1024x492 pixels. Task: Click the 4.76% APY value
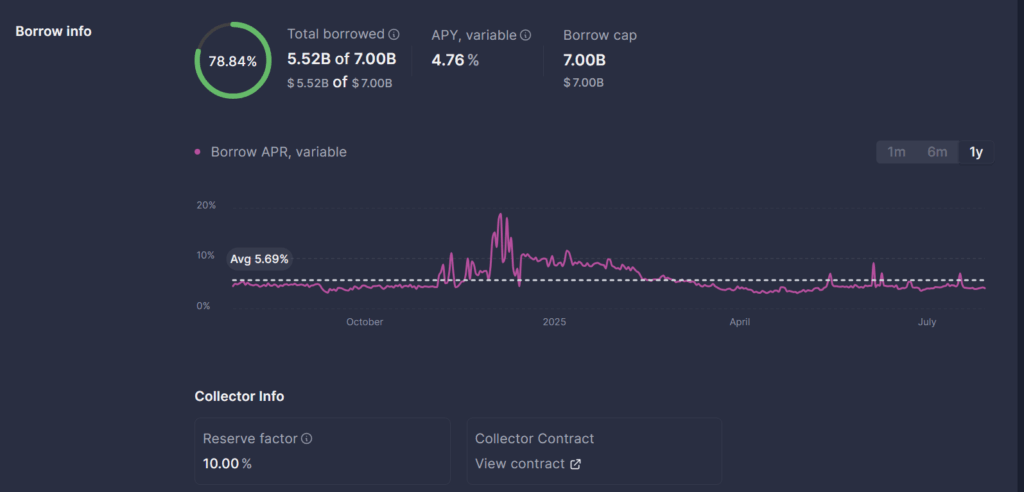455,60
